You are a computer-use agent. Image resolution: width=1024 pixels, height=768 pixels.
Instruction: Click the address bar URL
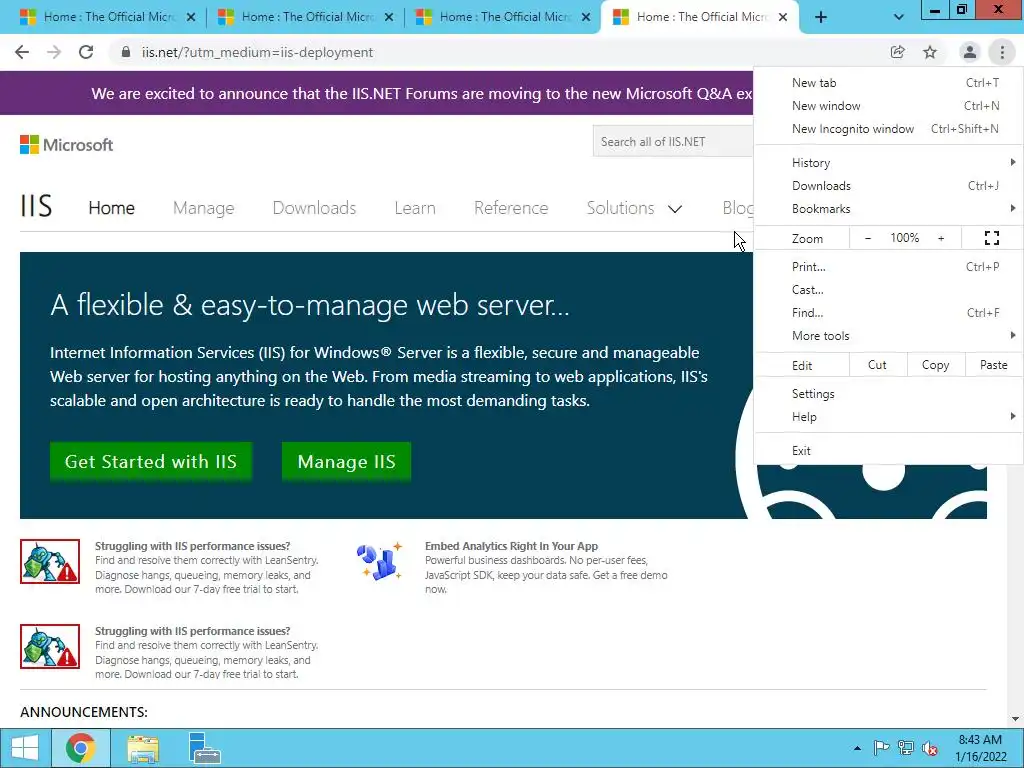tap(257, 52)
